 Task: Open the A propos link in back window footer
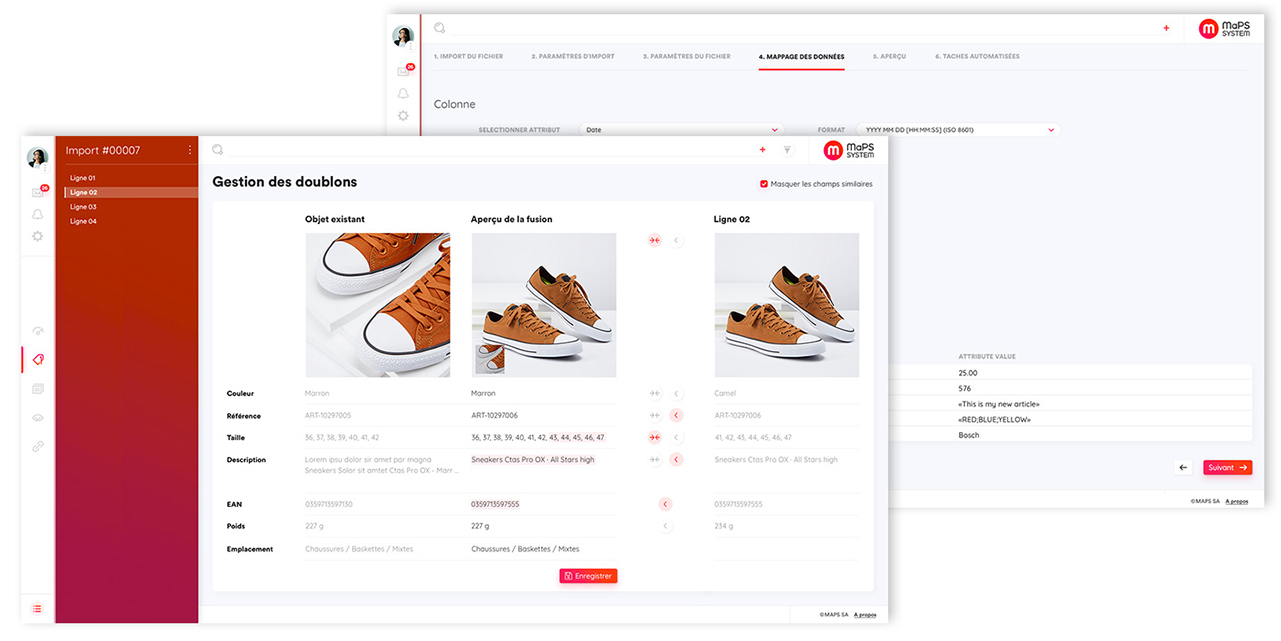1237,501
